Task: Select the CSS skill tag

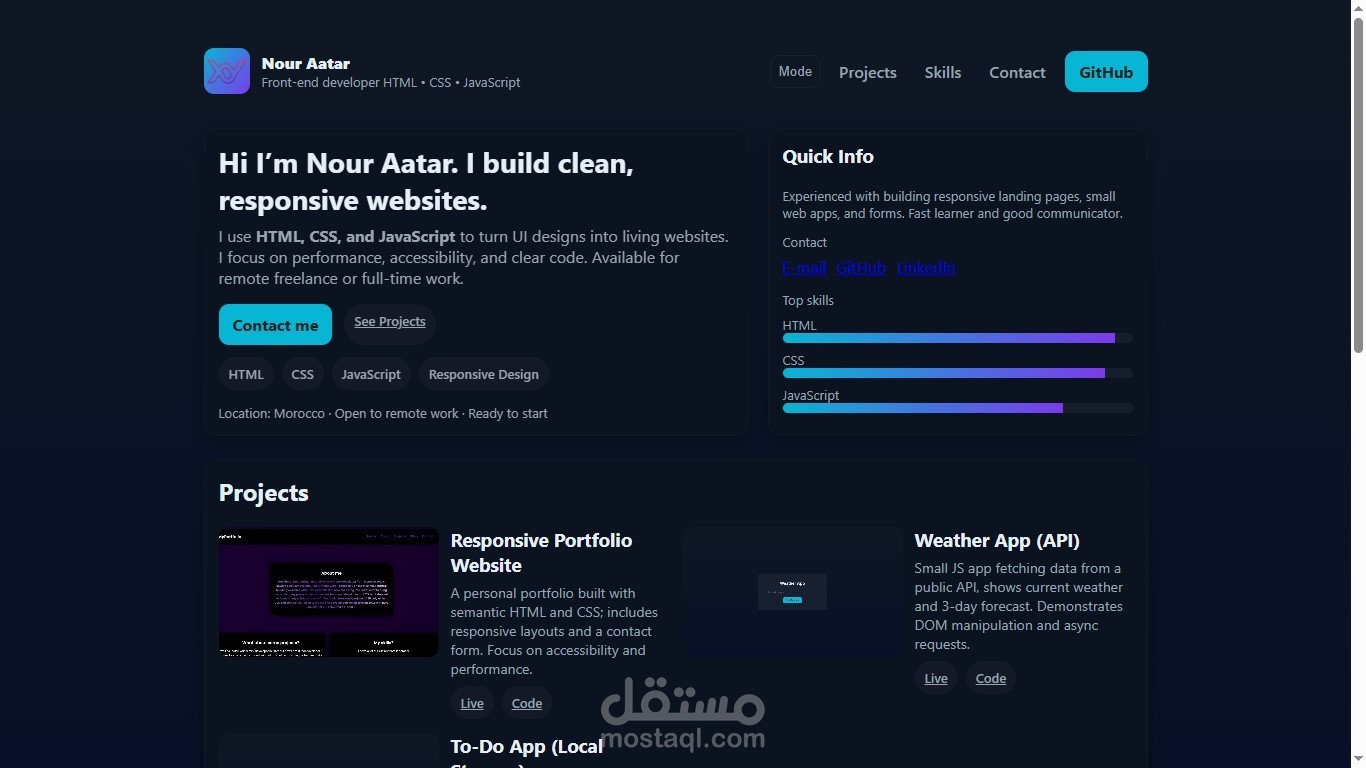Action: (302, 374)
